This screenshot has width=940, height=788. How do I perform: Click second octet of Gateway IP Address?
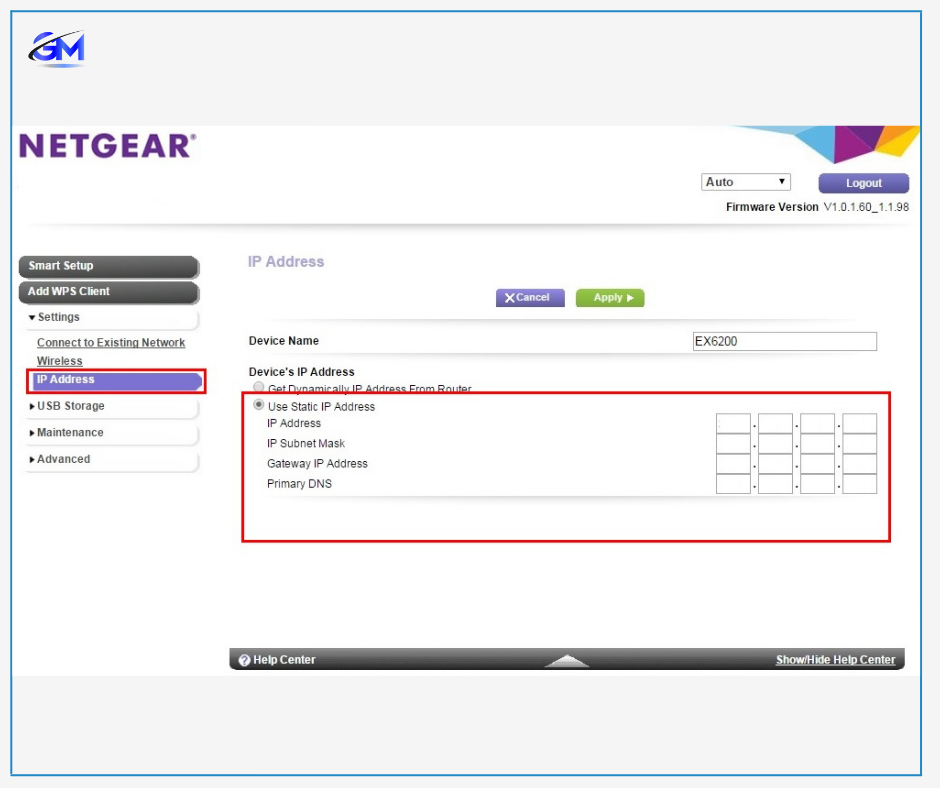pos(775,464)
